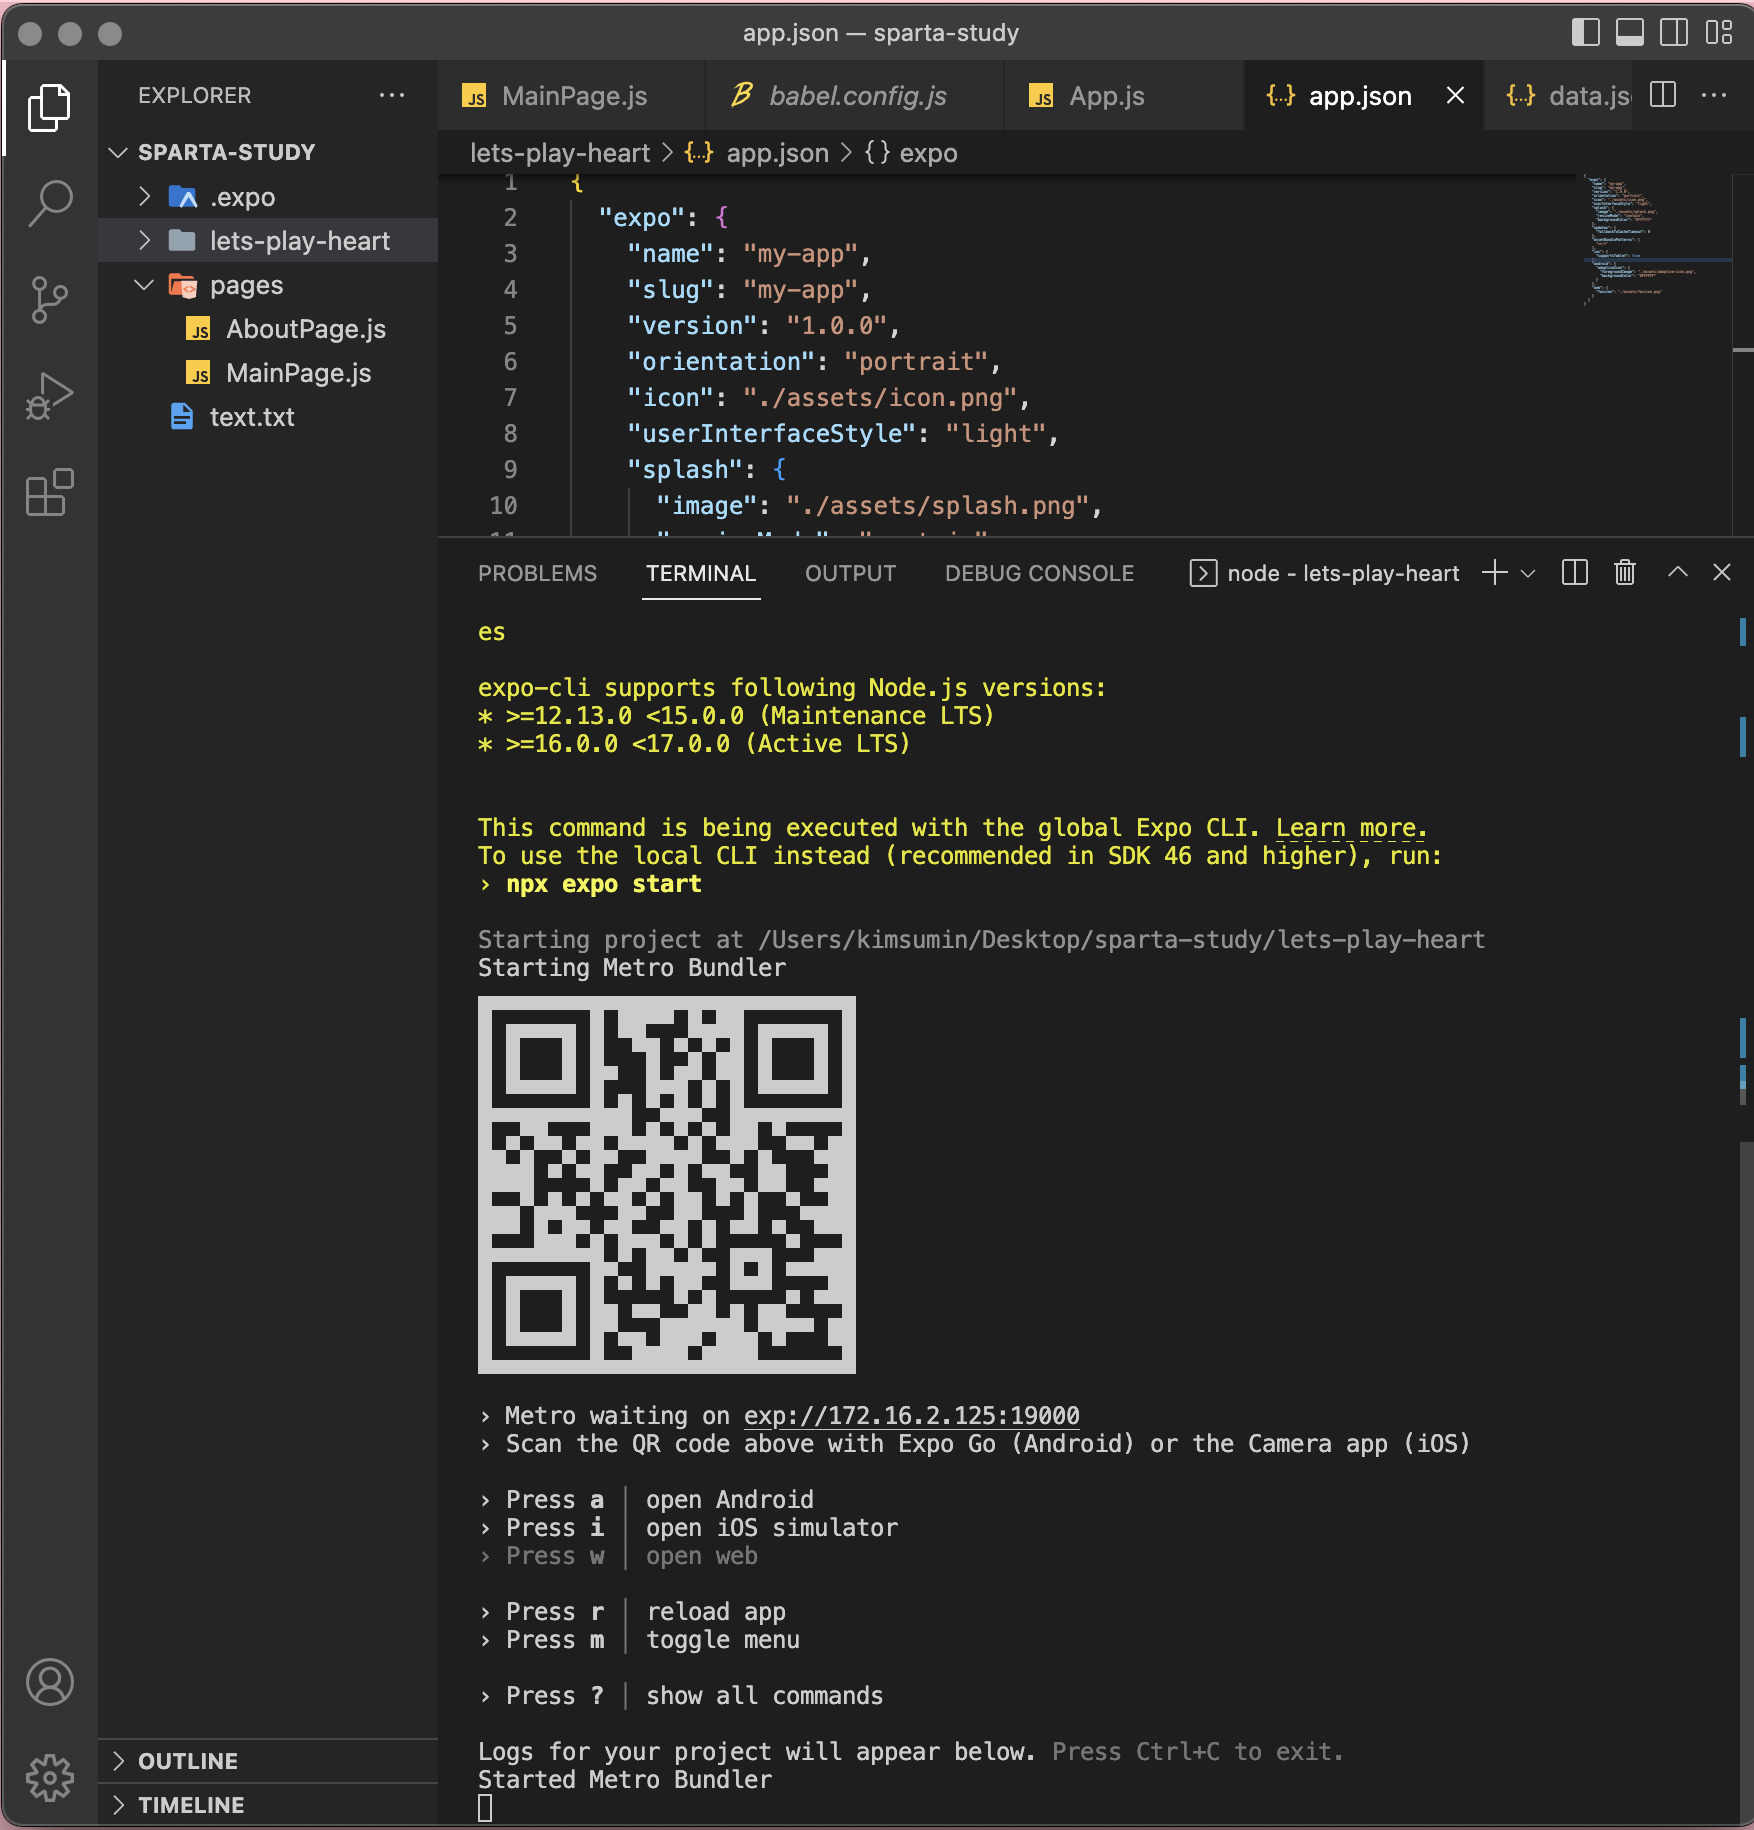Open the terminal launch profile dropdown arrow
This screenshot has height=1830, width=1754.
click(1527, 573)
